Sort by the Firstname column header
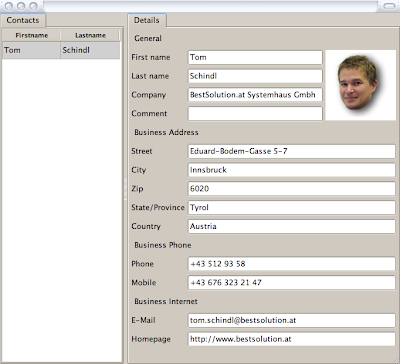Viewport: 400px width, 364px height. point(31,35)
